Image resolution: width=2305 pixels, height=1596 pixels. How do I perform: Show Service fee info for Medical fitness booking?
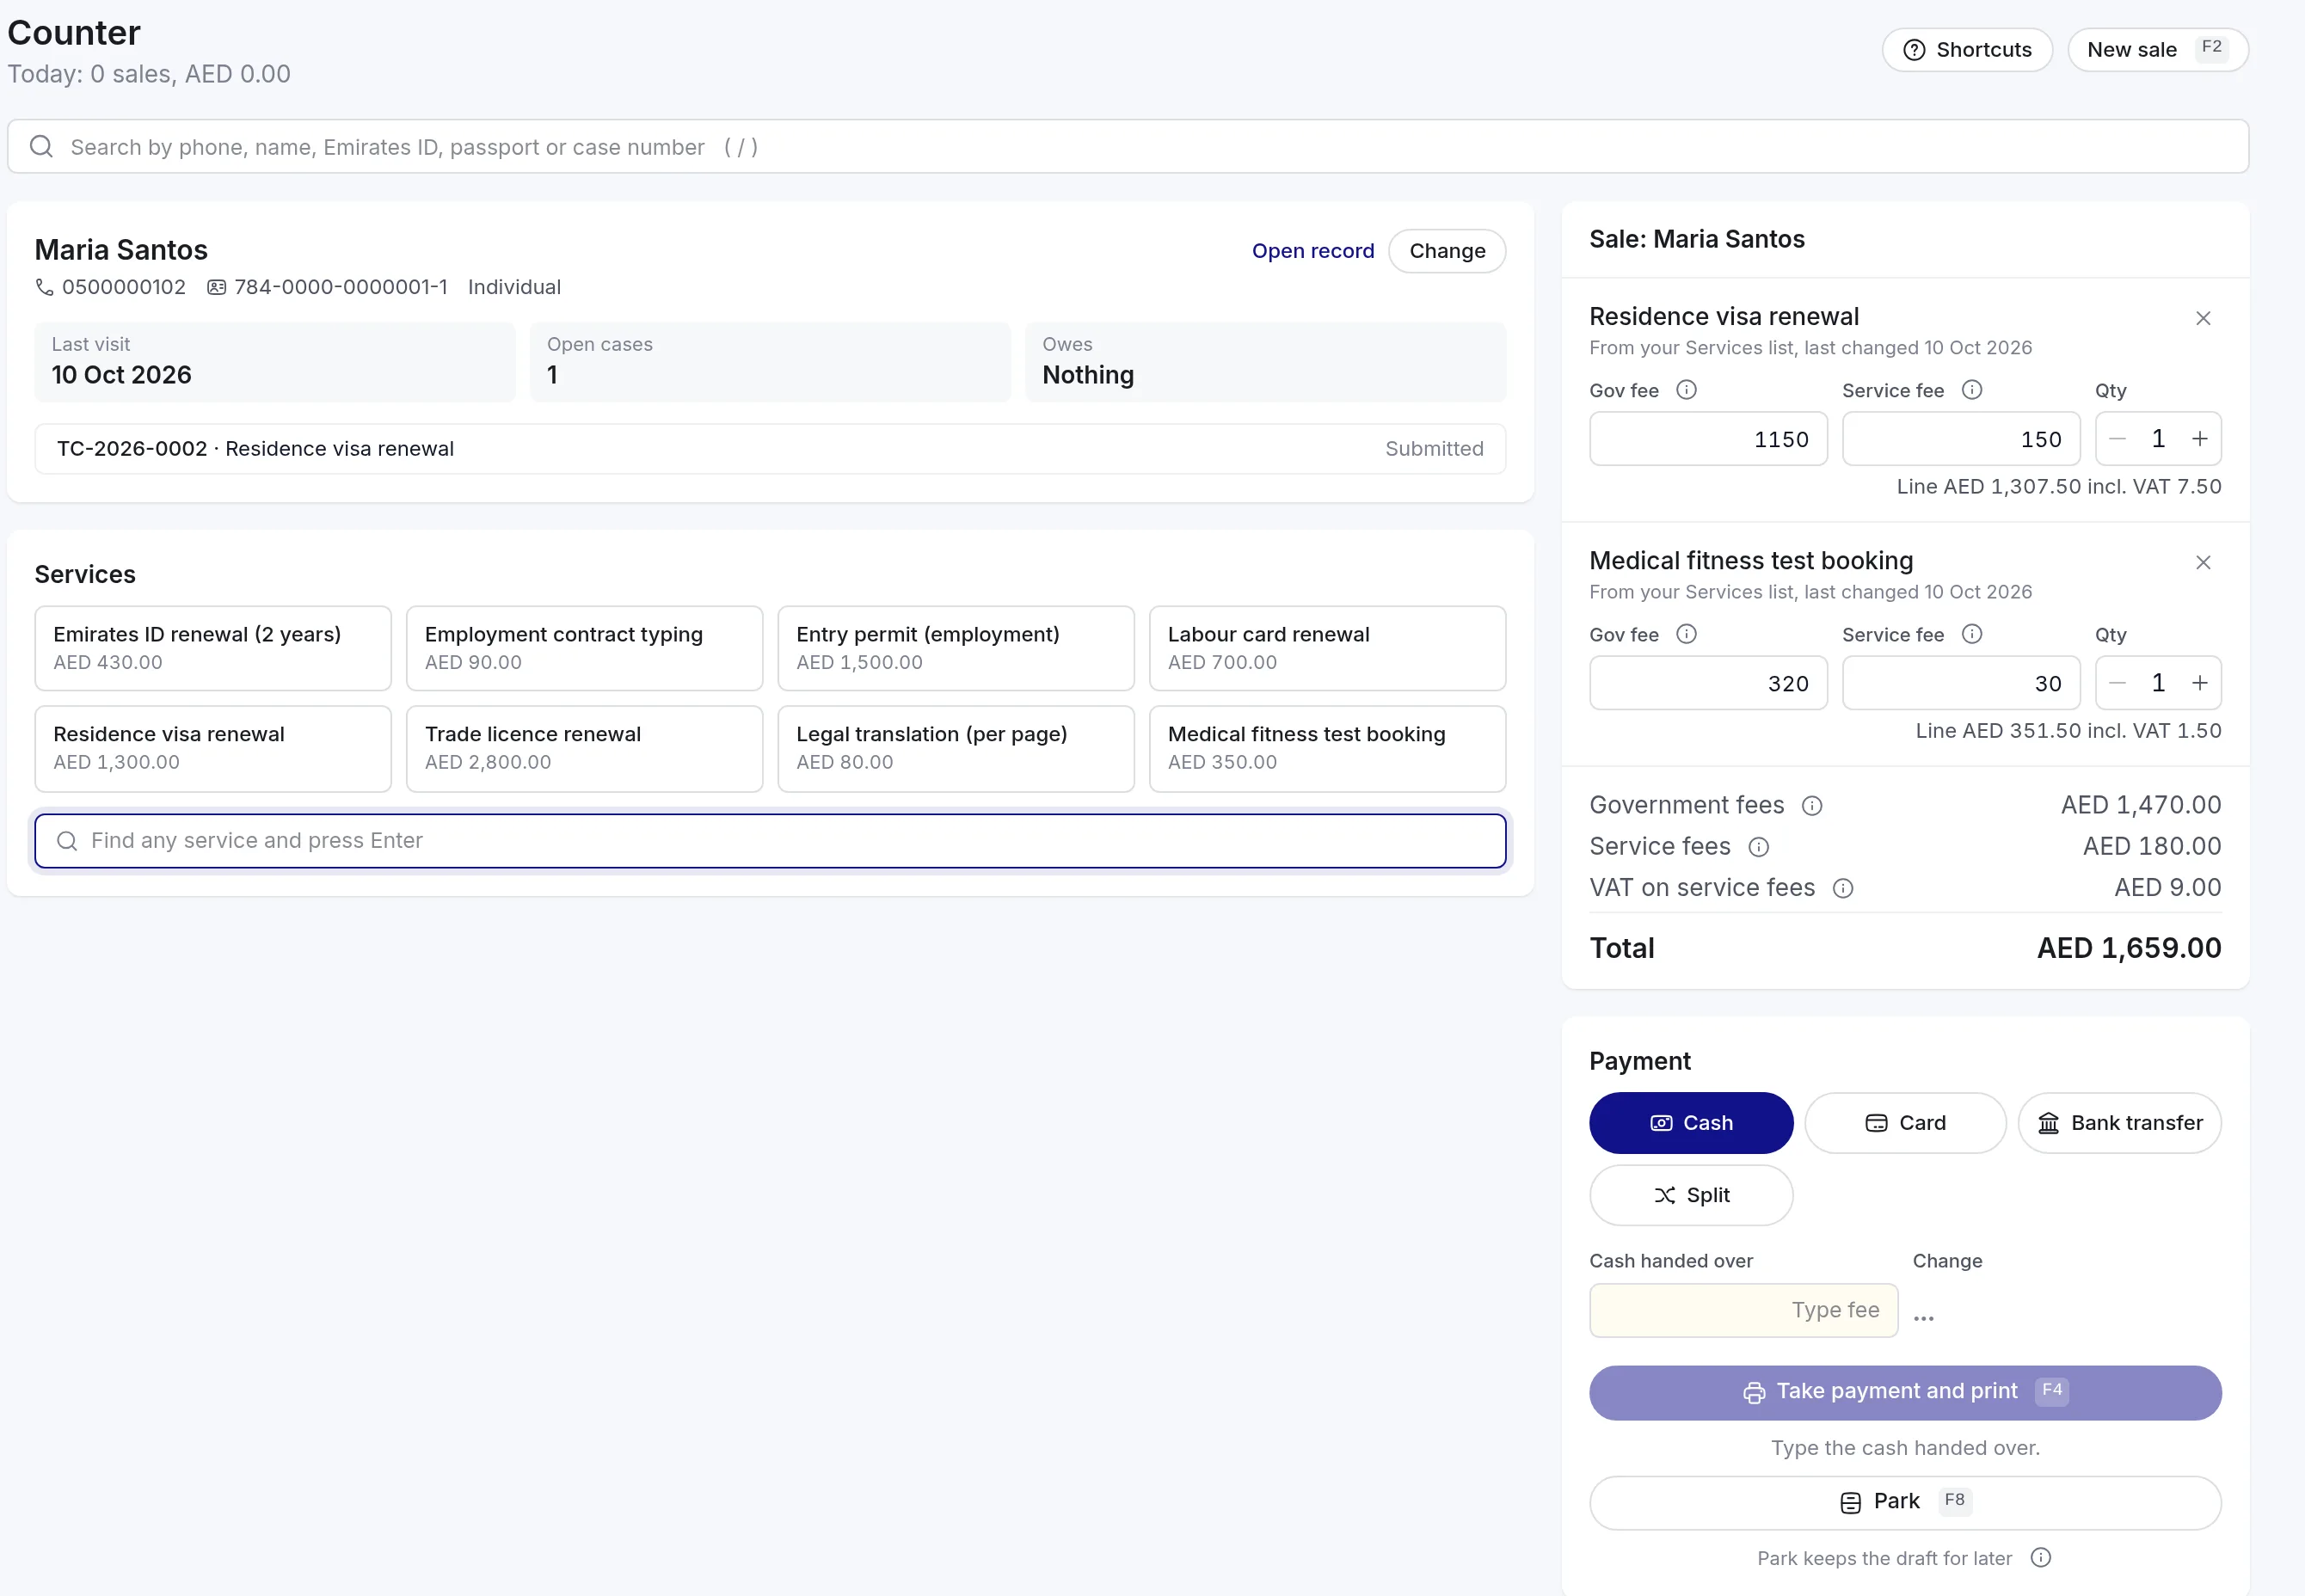pos(1971,634)
